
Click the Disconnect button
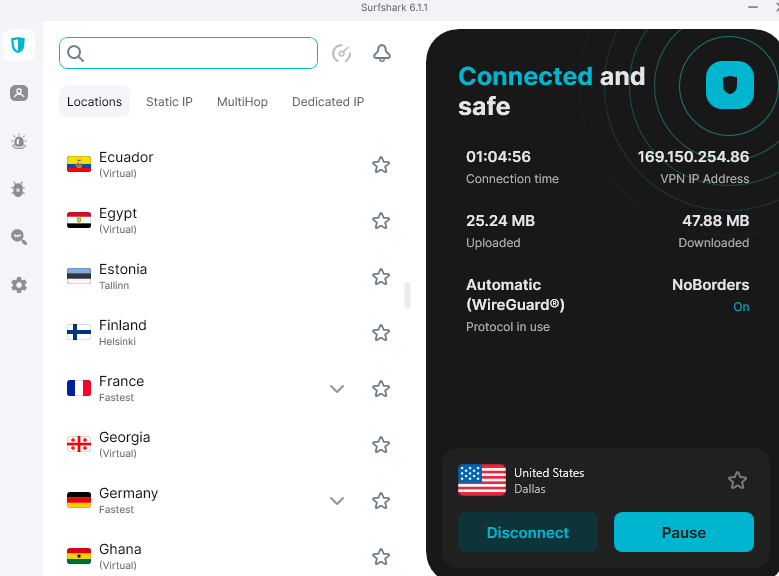click(528, 532)
